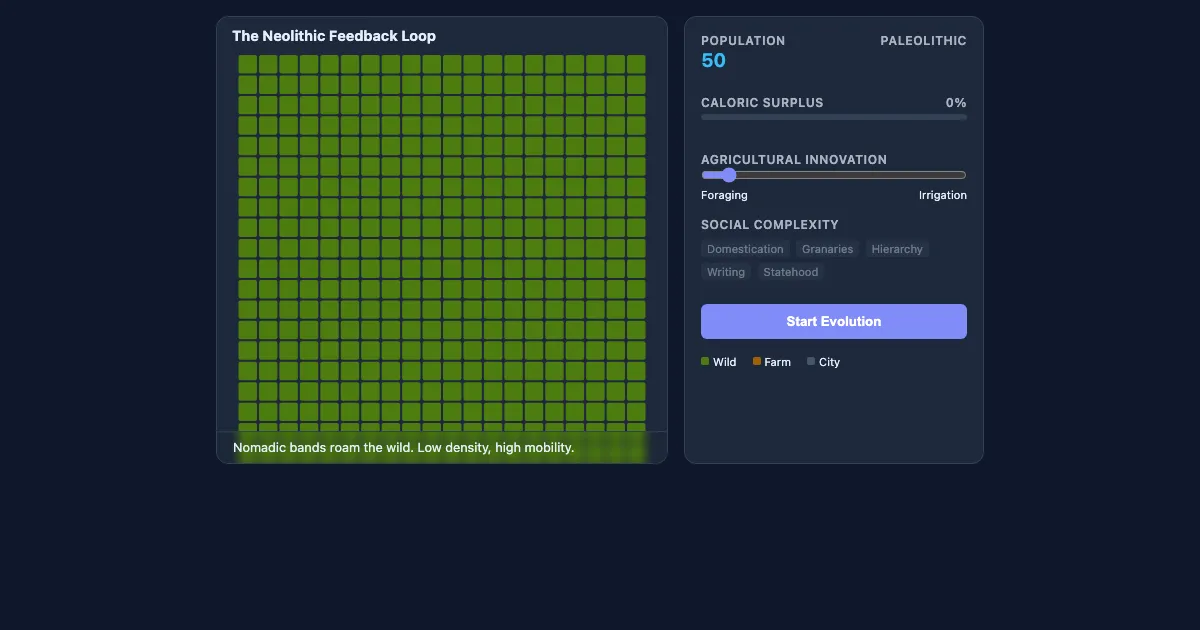Select the Statehood complexity tag
The image size is (1200, 630).
coord(791,272)
